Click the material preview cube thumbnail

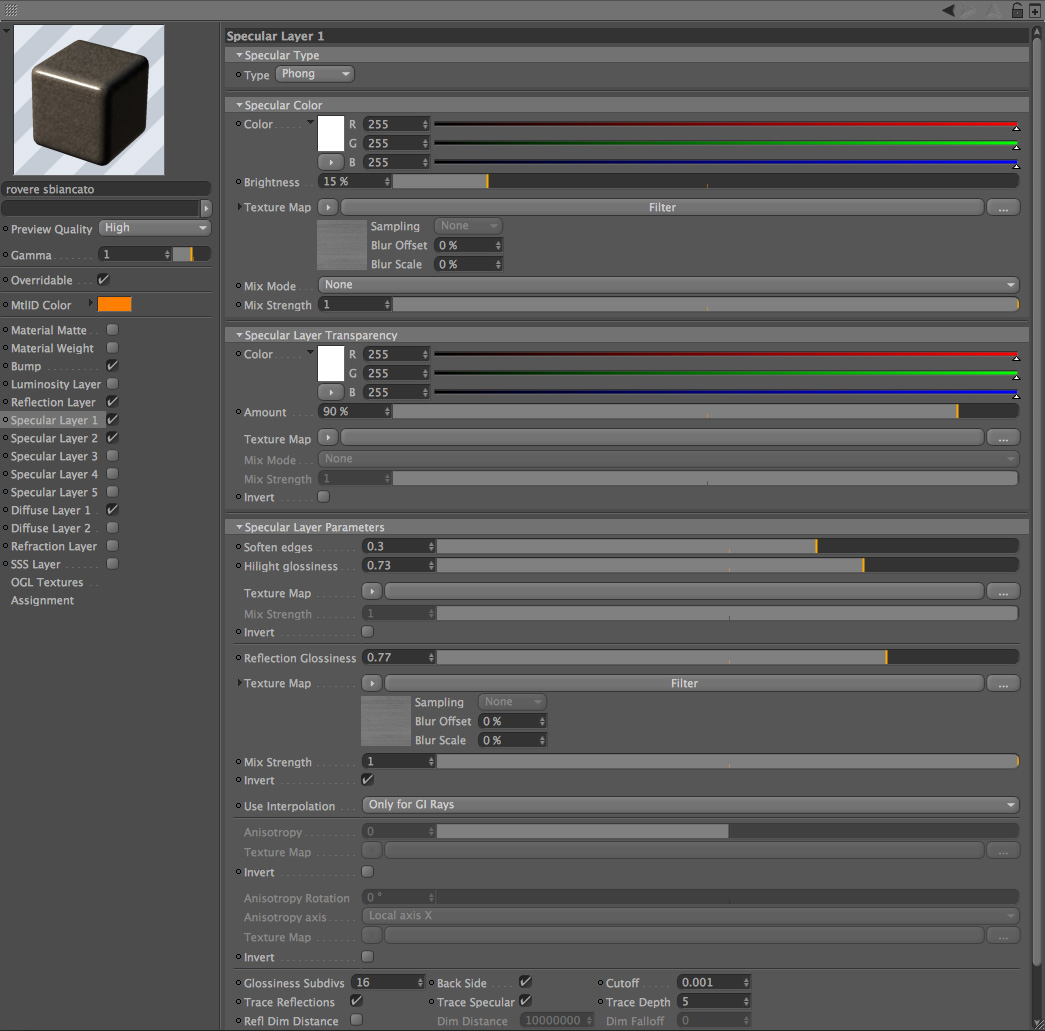click(x=89, y=100)
